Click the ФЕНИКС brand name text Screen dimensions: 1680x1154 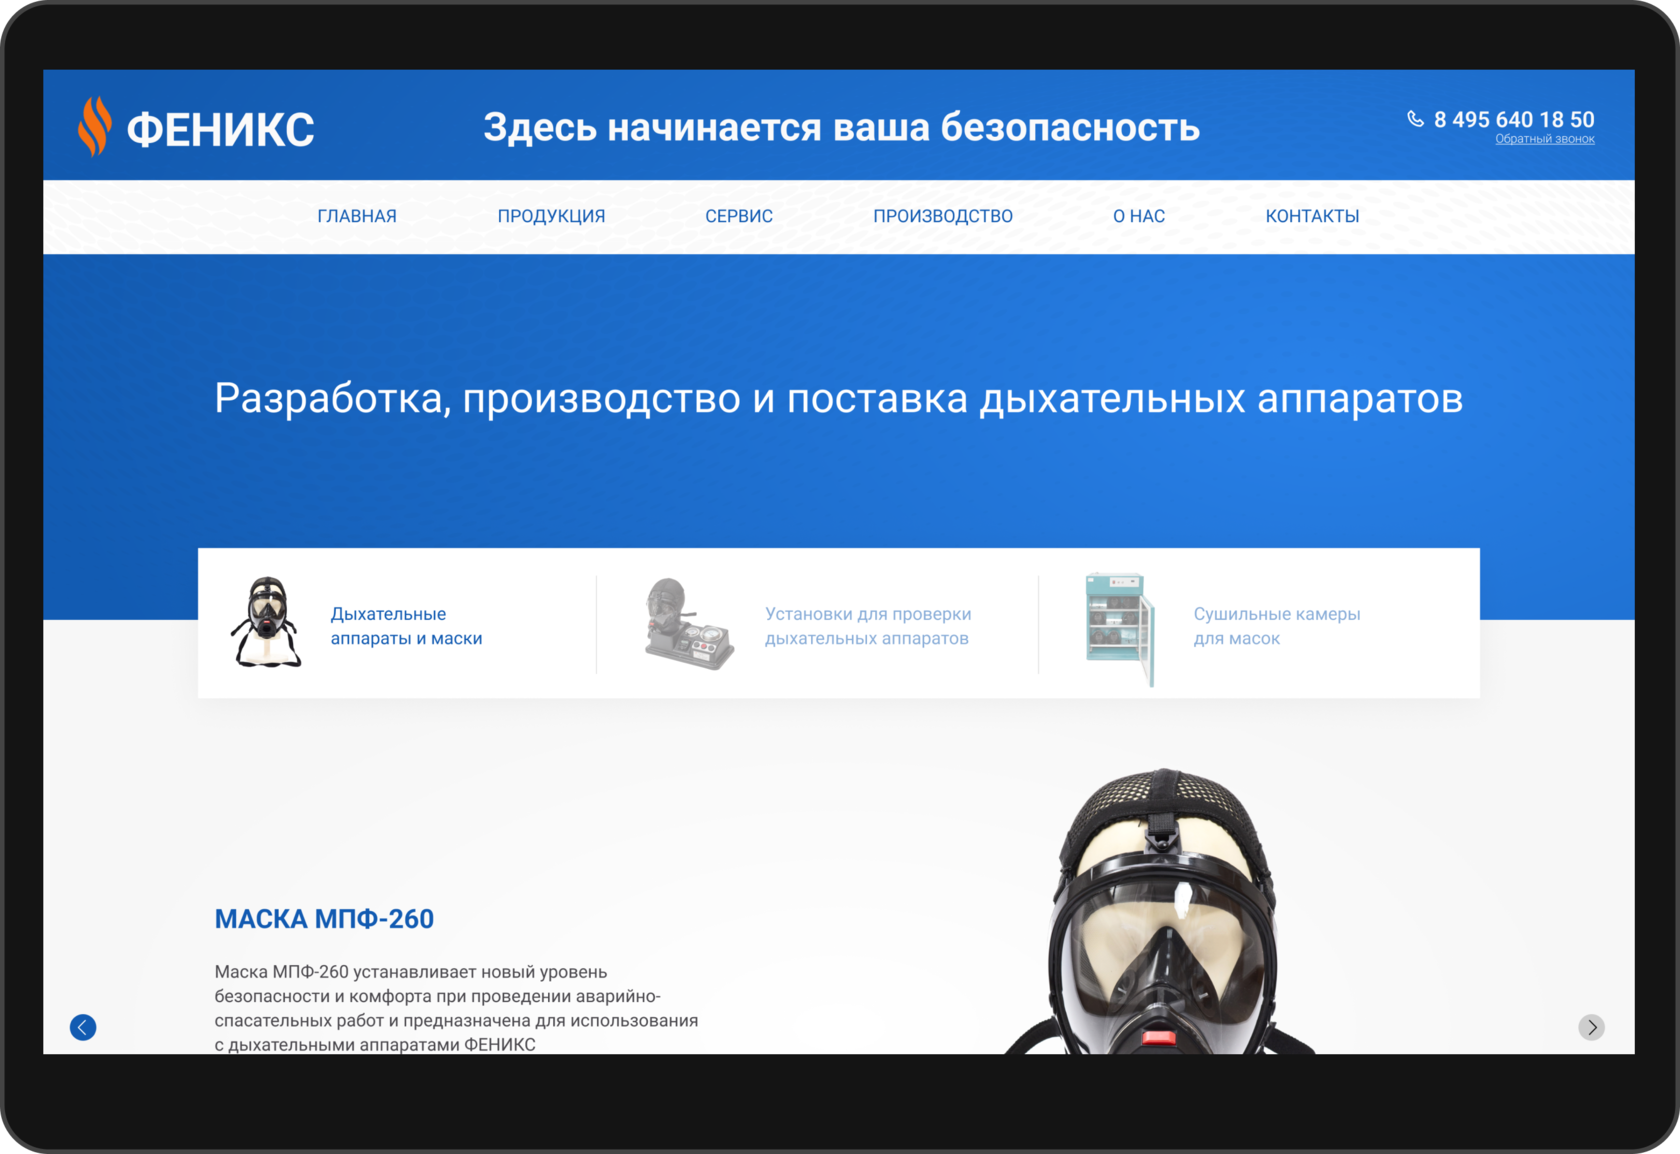(220, 130)
